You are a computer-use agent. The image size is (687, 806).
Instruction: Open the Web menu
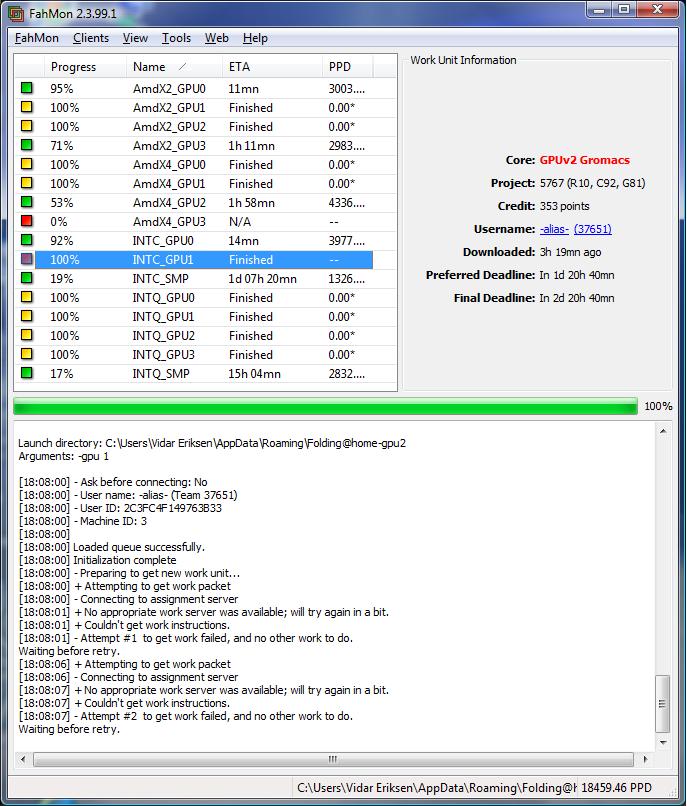pyautogui.click(x=216, y=38)
